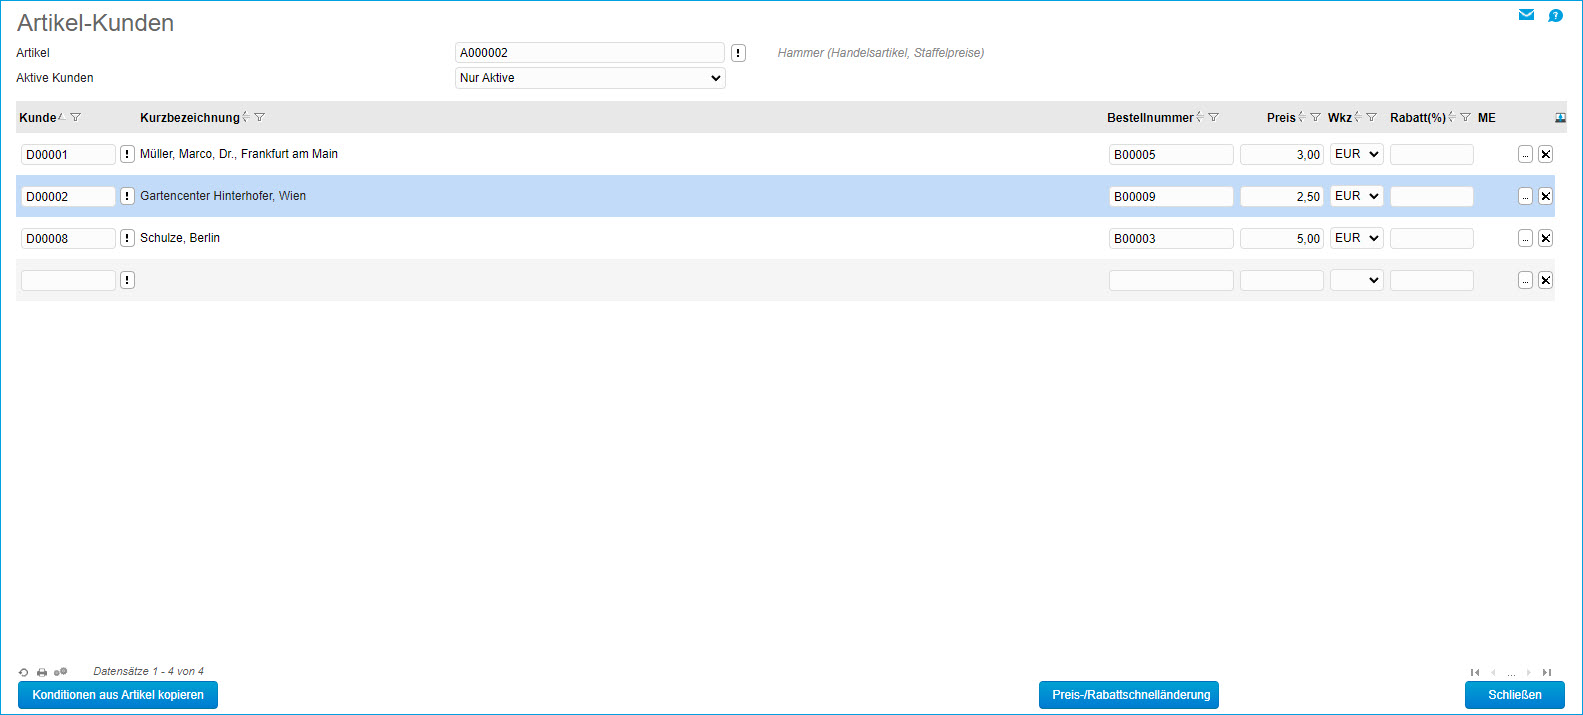Open the currency dropdown in the empty row
Image resolution: width=1583 pixels, height=715 pixels.
(x=1356, y=280)
